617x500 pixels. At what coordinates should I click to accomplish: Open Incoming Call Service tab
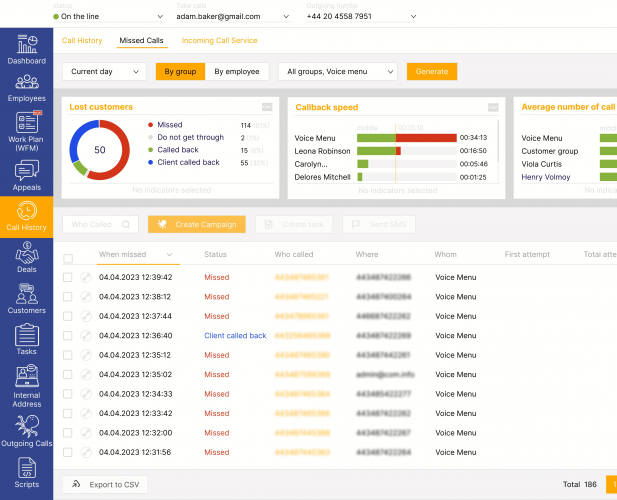220,41
